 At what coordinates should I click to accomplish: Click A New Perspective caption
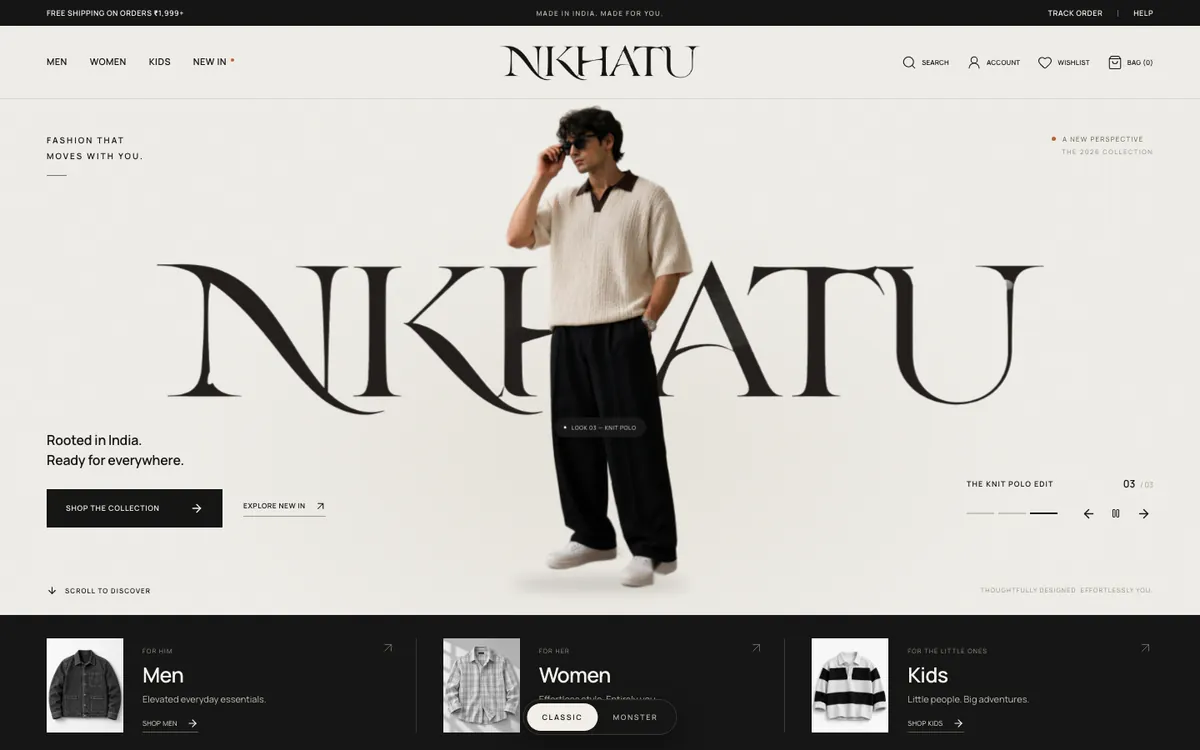pyautogui.click(x=1102, y=139)
